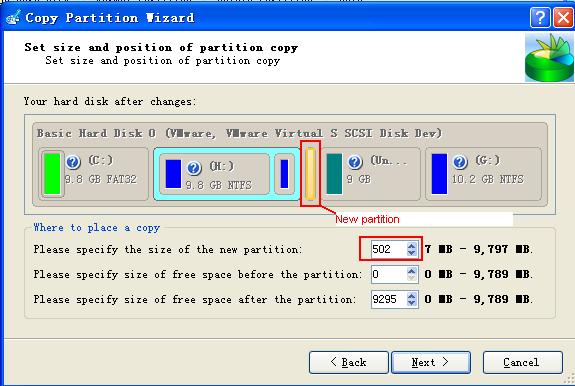Click the small blue block beside H: partition
This screenshot has width=575, height=386.
[x=284, y=174]
